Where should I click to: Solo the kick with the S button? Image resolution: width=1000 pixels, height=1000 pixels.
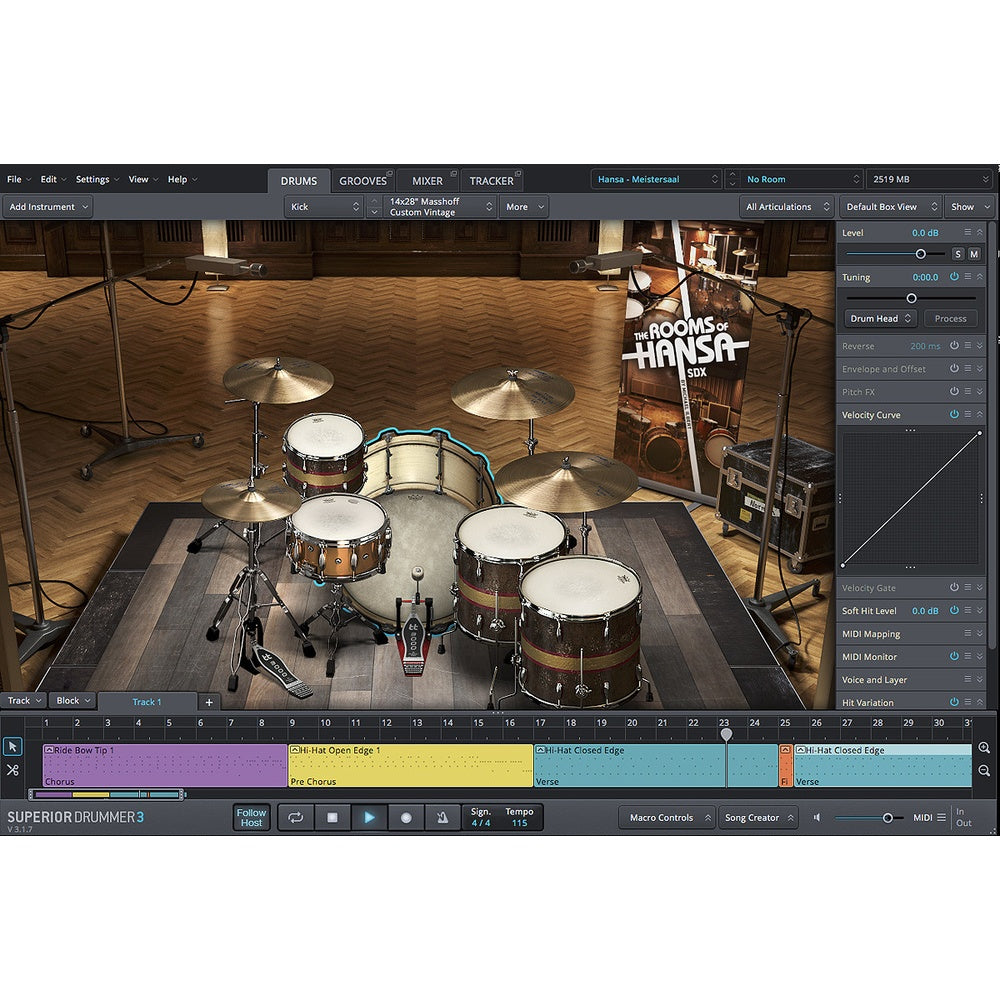click(x=957, y=255)
